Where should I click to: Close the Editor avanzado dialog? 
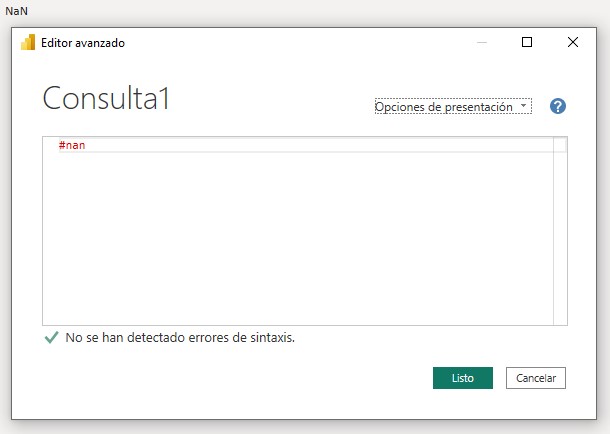click(x=573, y=42)
